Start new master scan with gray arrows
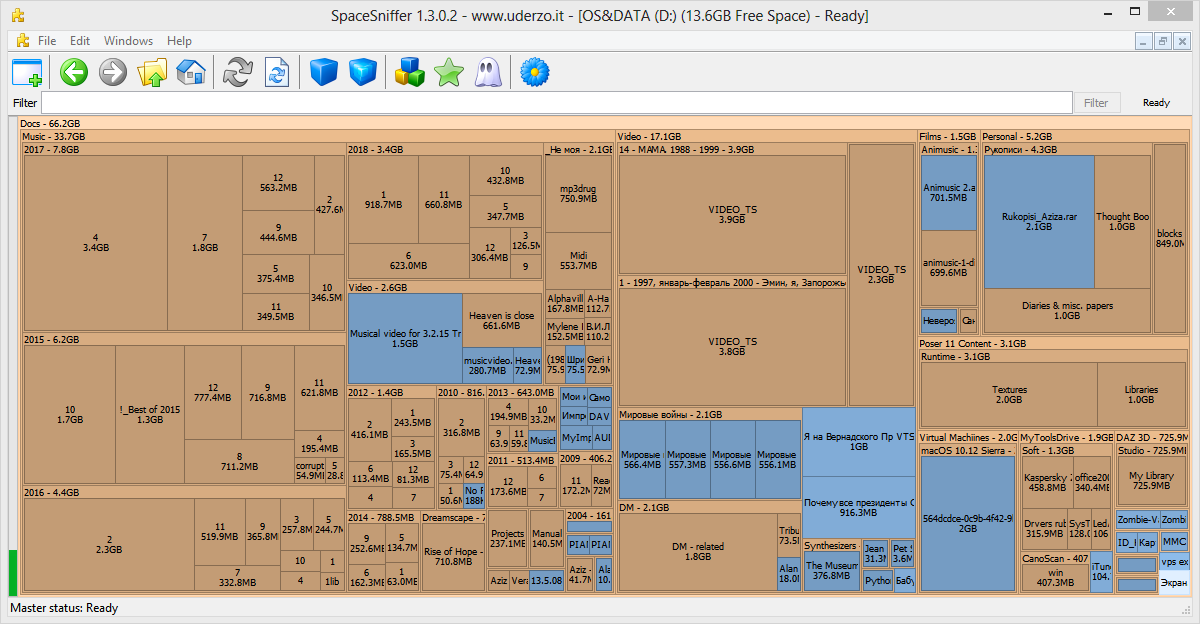The width and height of the screenshot is (1200, 624). (238, 72)
